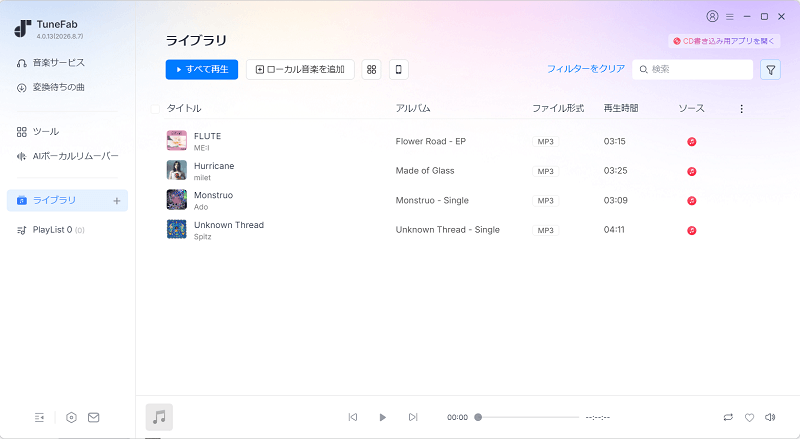Skip to next track
This screenshot has width=800, height=439.
(413, 418)
